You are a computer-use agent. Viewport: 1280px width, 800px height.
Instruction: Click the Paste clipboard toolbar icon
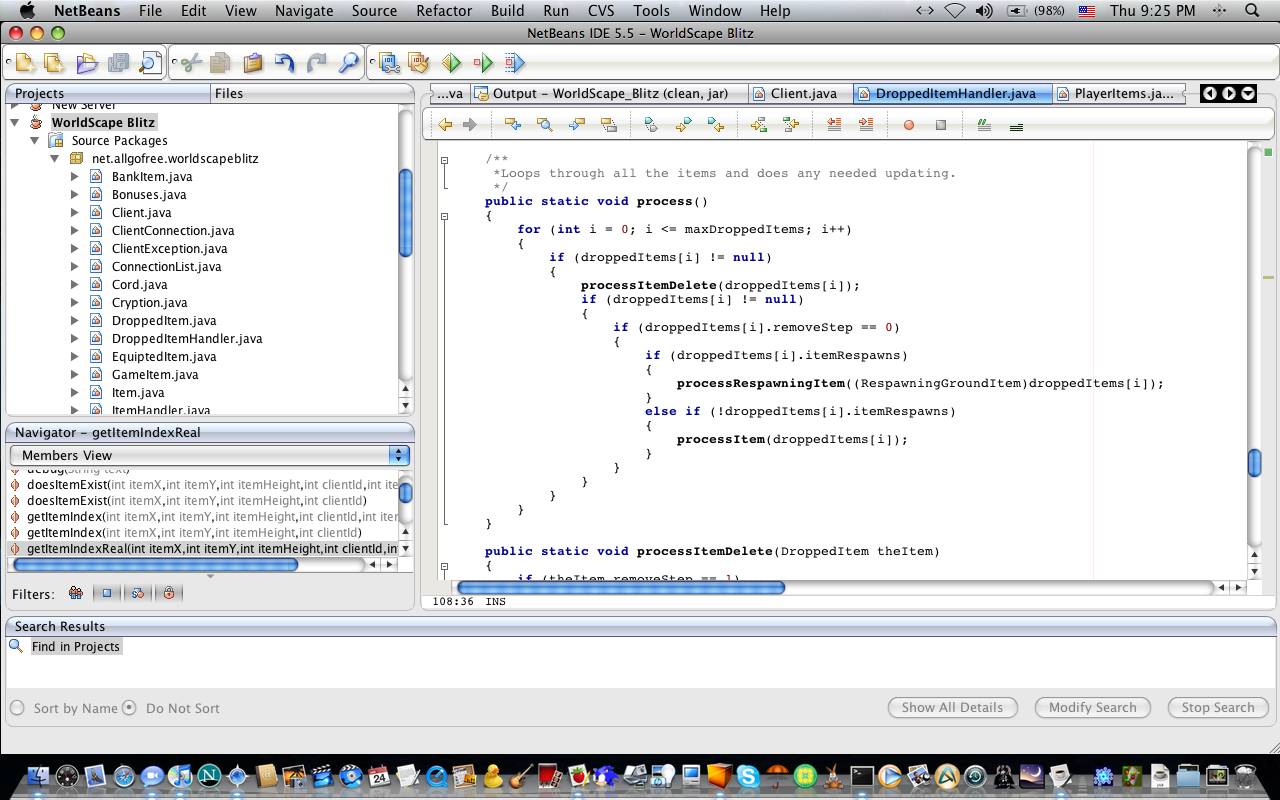253,63
